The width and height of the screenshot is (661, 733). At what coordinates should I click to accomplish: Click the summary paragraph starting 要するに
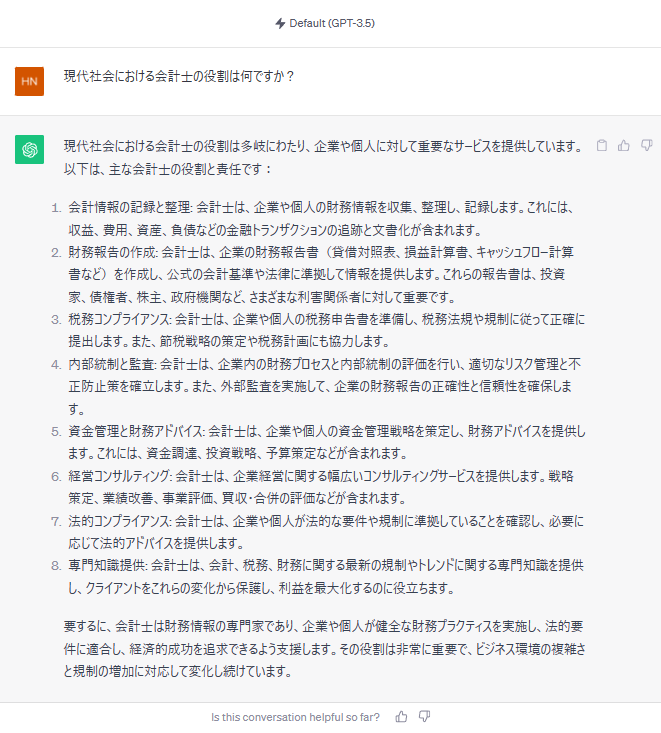(324, 649)
